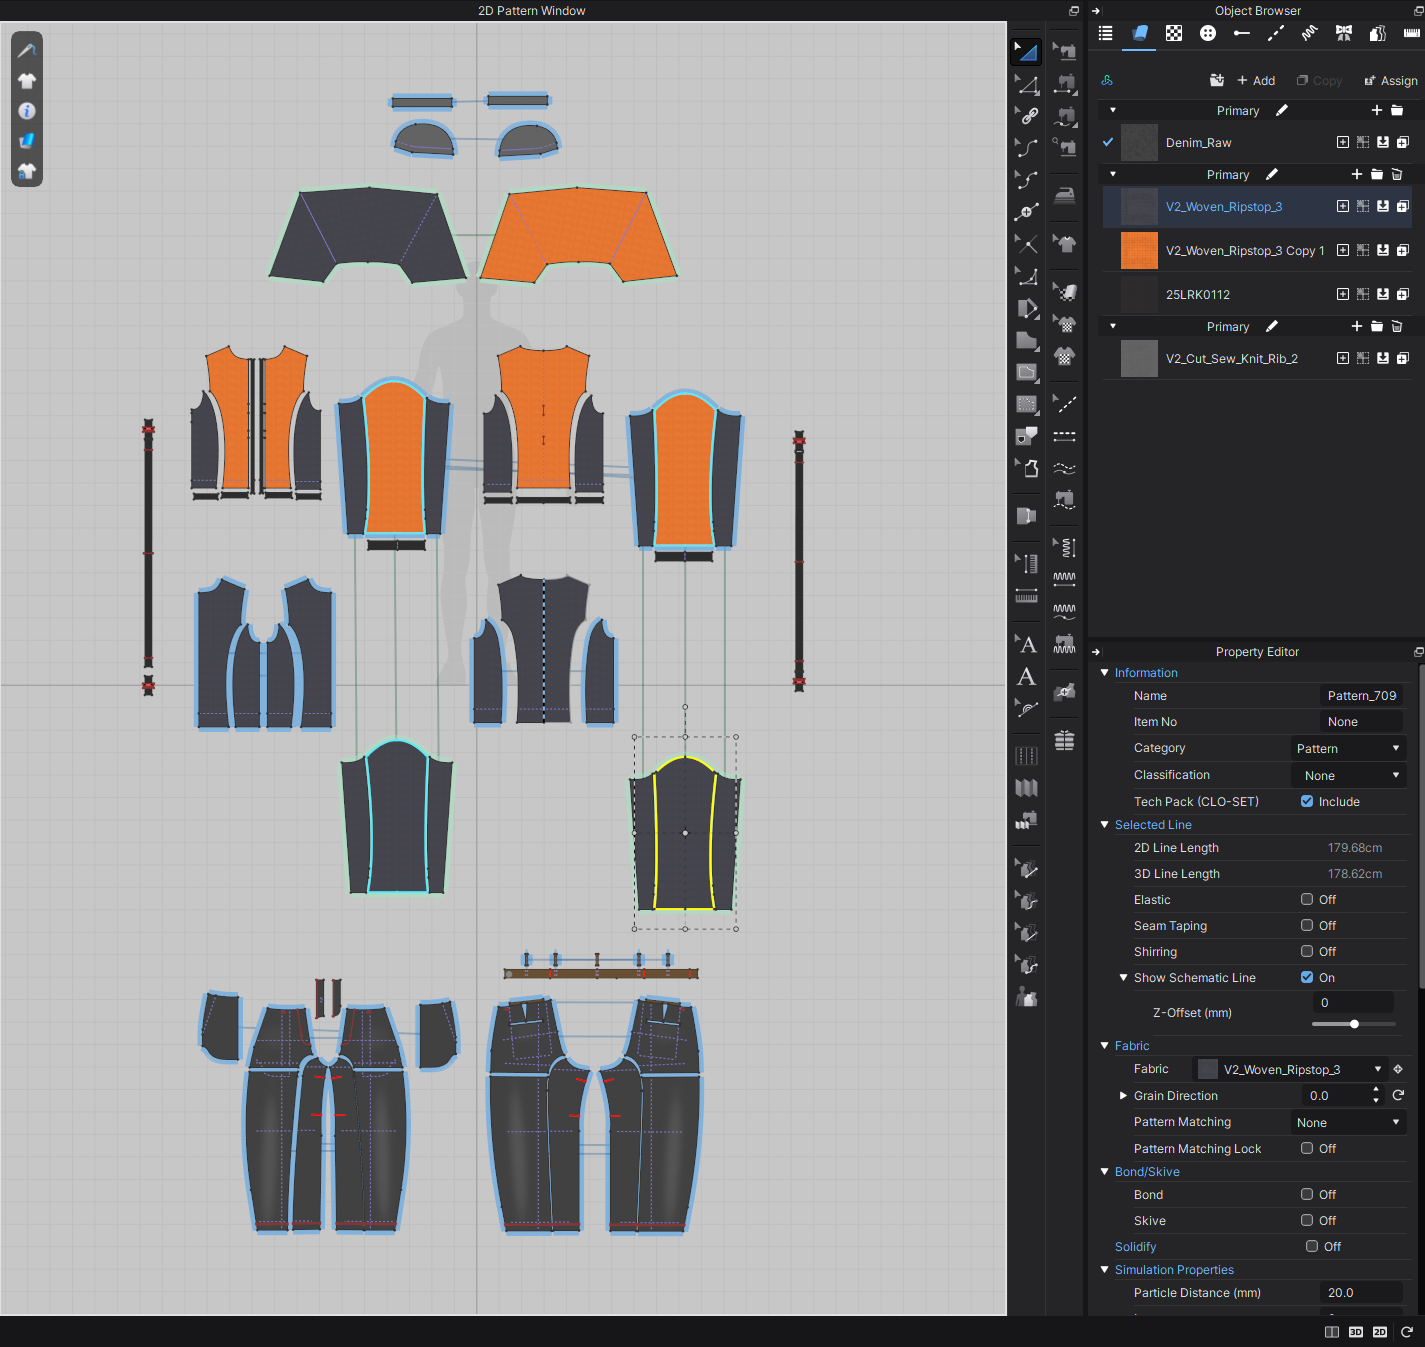Image resolution: width=1425 pixels, height=1347 pixels.
Task: Select the Steam iron tool
Action: pos(1065,194)
